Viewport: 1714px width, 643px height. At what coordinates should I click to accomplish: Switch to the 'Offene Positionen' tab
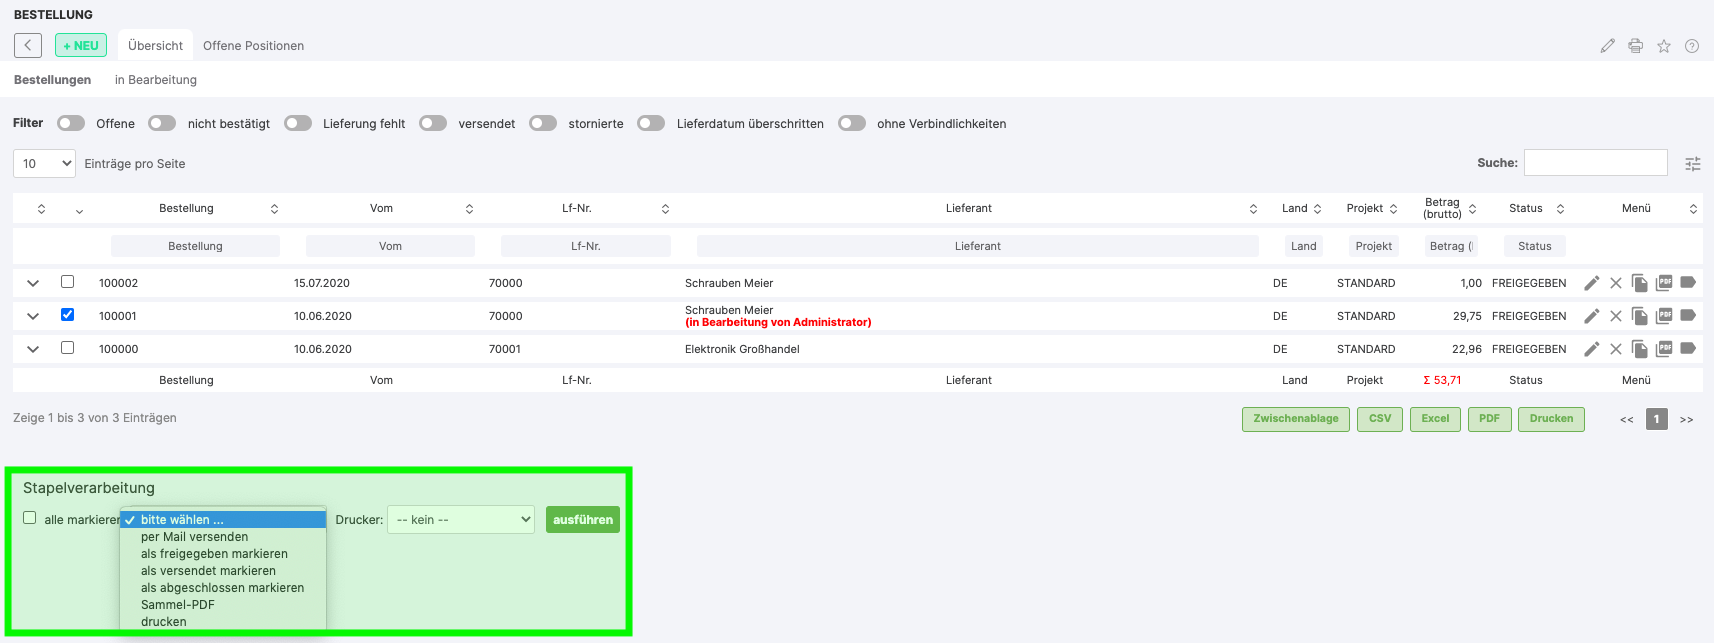pyautogui.click(x=253, y=46)
